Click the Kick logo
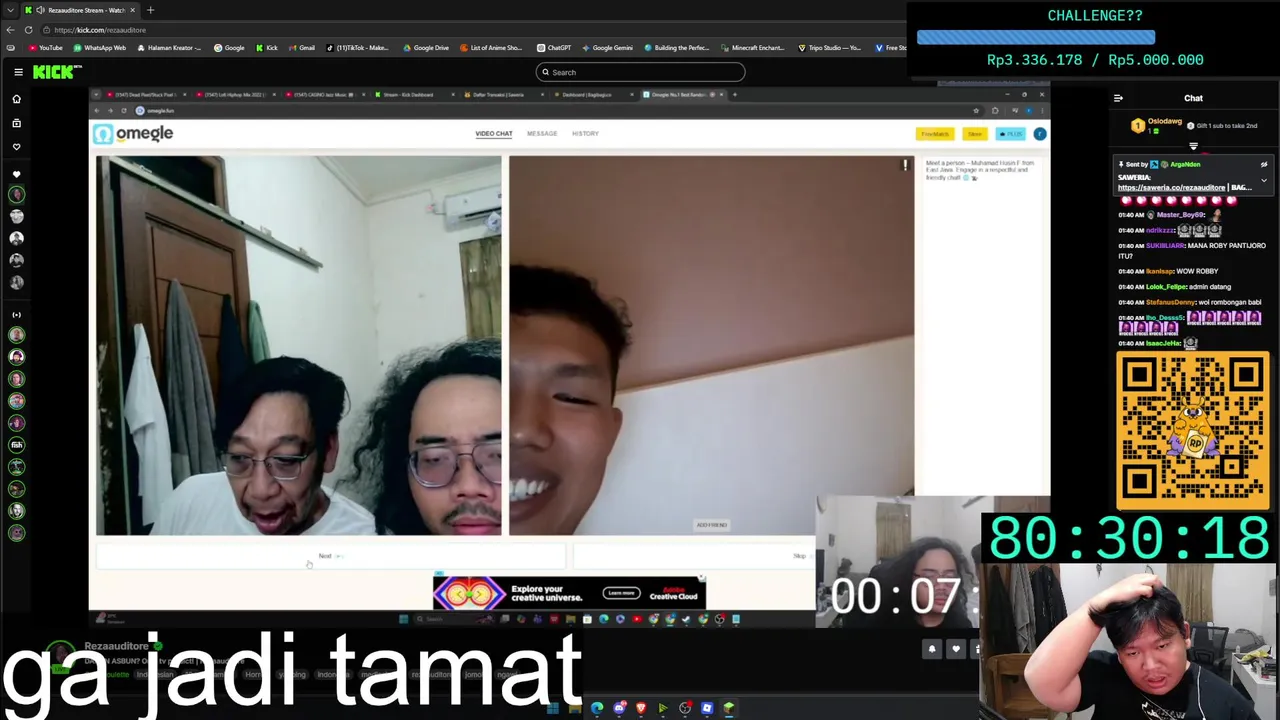 (x=56, y=72)
